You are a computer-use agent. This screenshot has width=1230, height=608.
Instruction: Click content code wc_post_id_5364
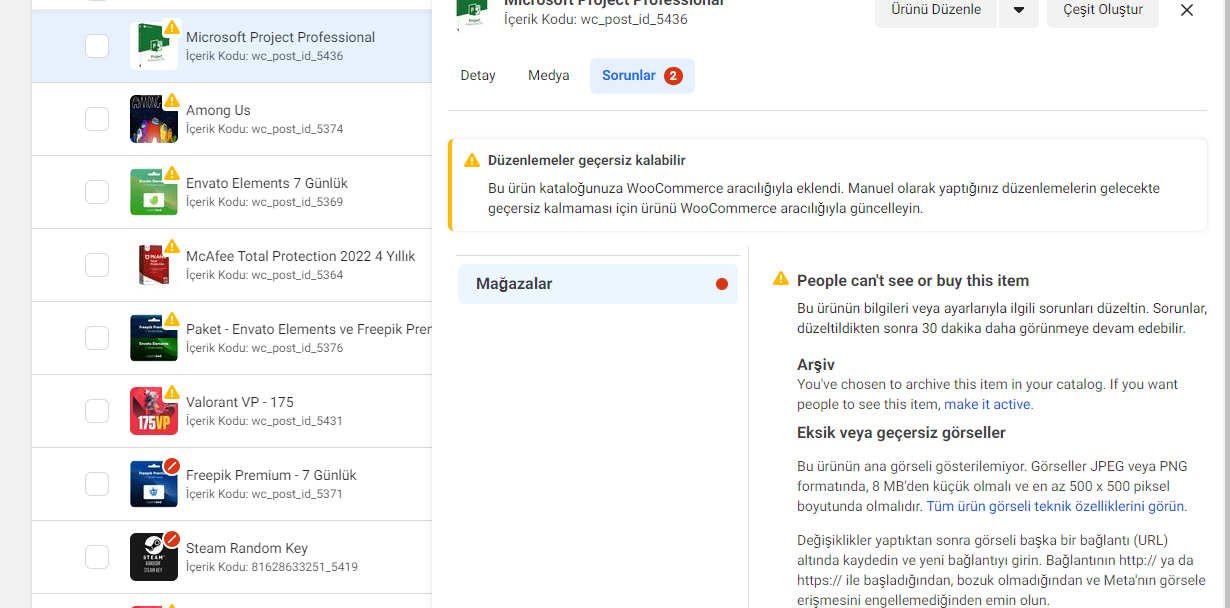click(x=297, y=275)
